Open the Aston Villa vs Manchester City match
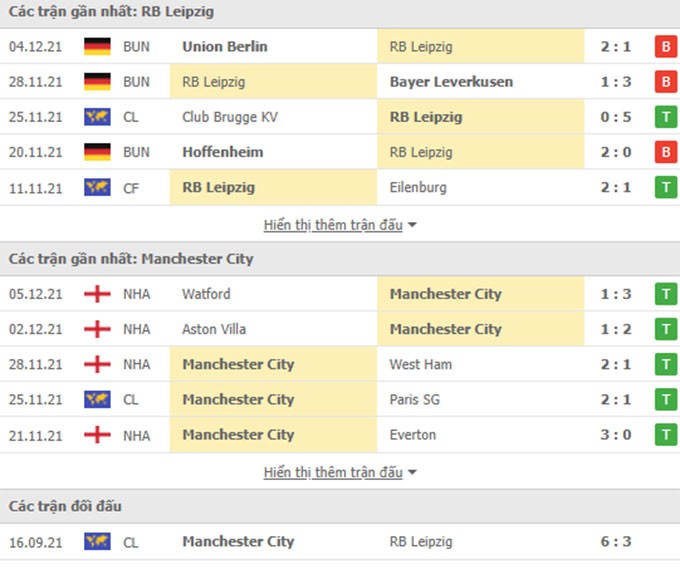 point(340,329)
